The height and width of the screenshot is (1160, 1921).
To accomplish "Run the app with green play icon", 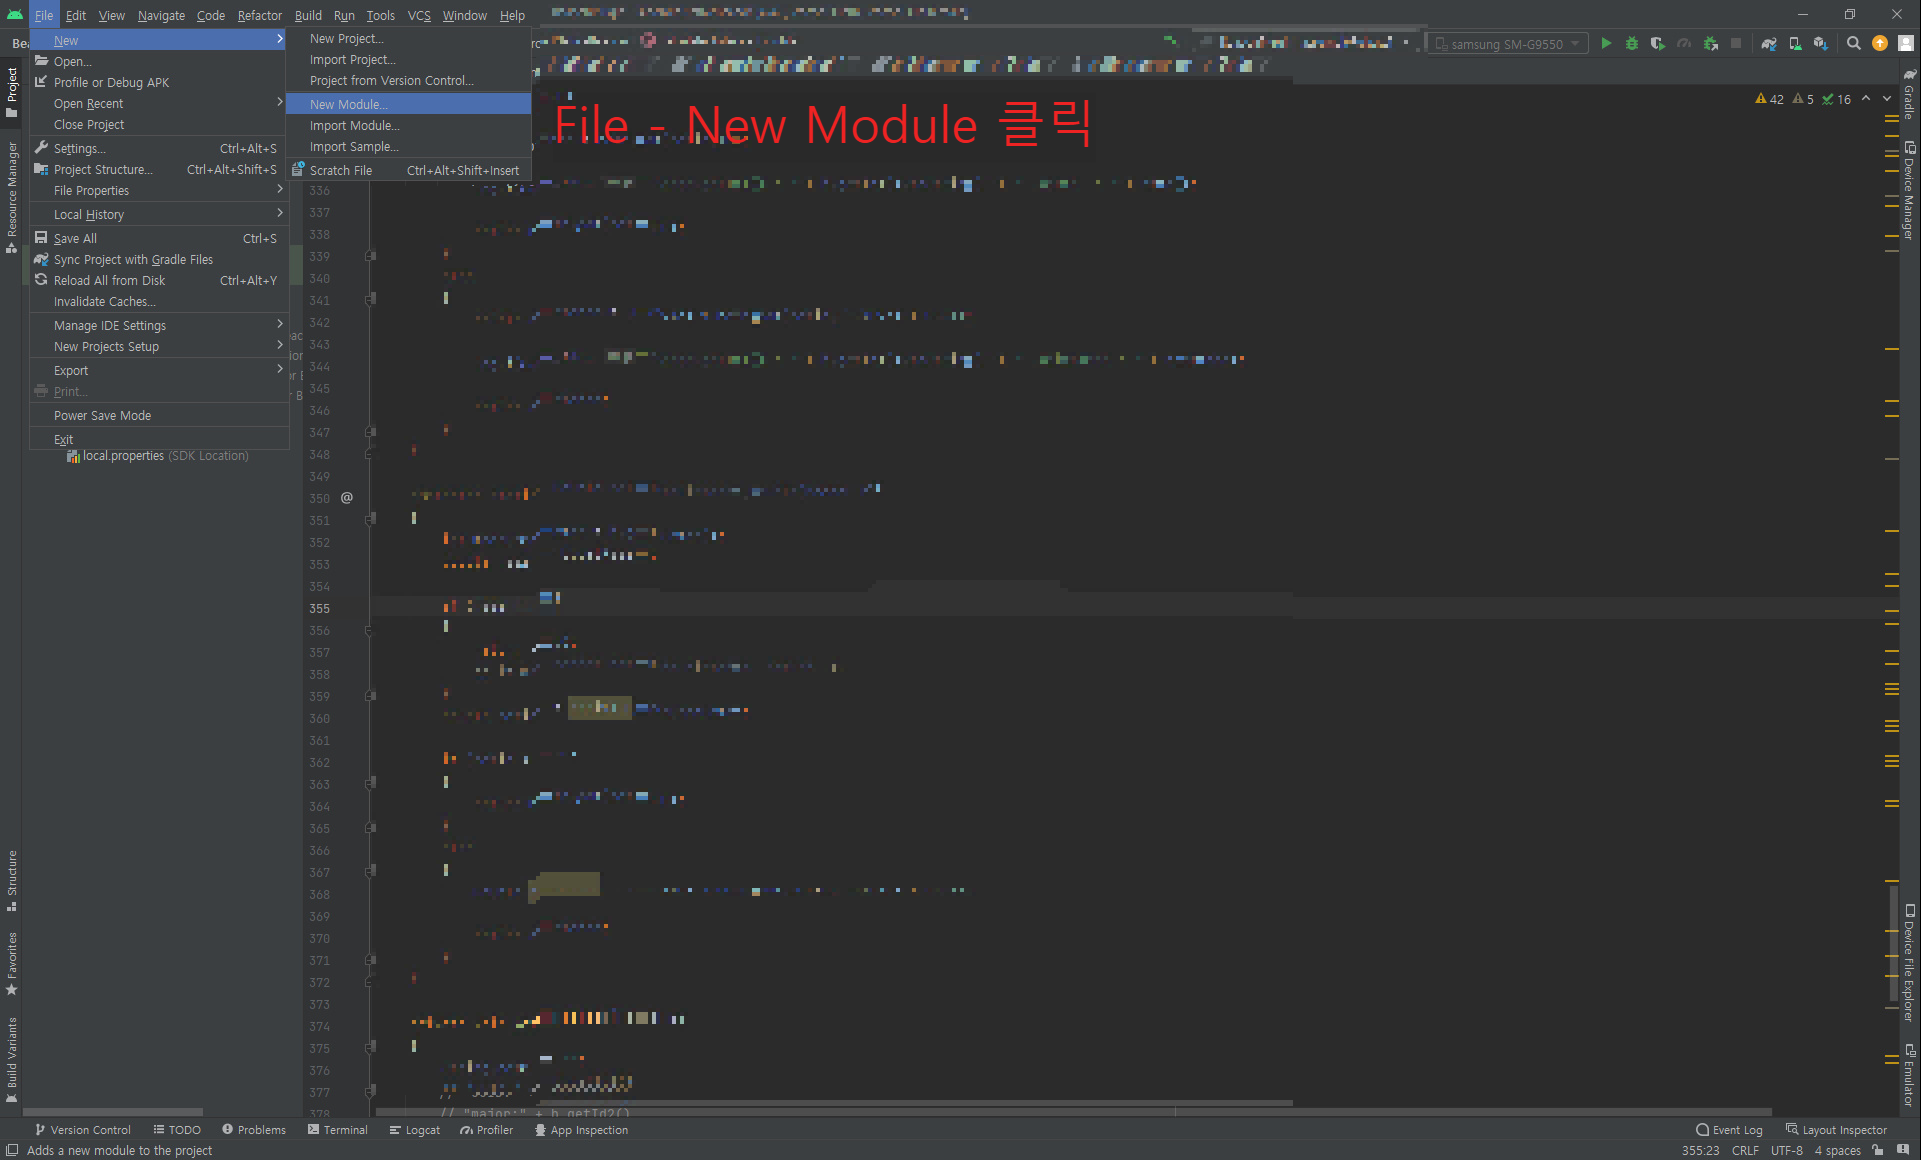I will 1606,43.
